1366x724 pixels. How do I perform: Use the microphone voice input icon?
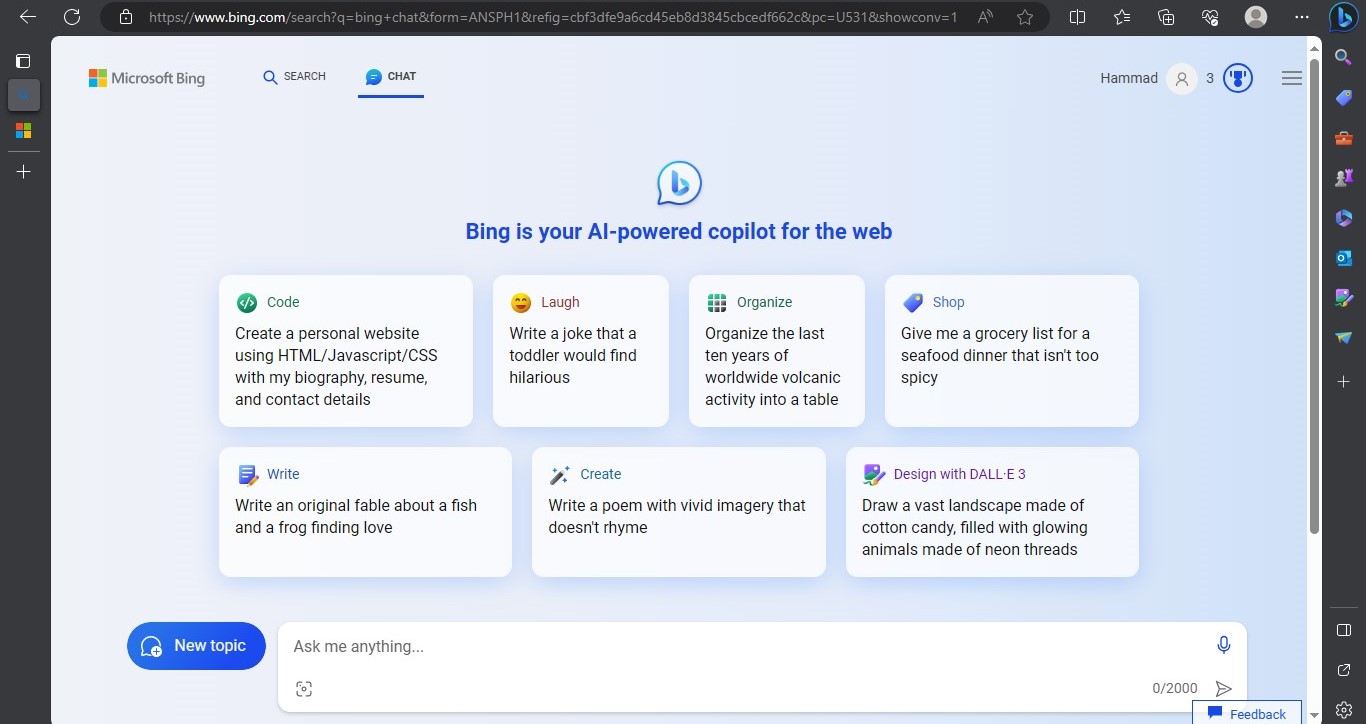click(x=1224, y=645)
